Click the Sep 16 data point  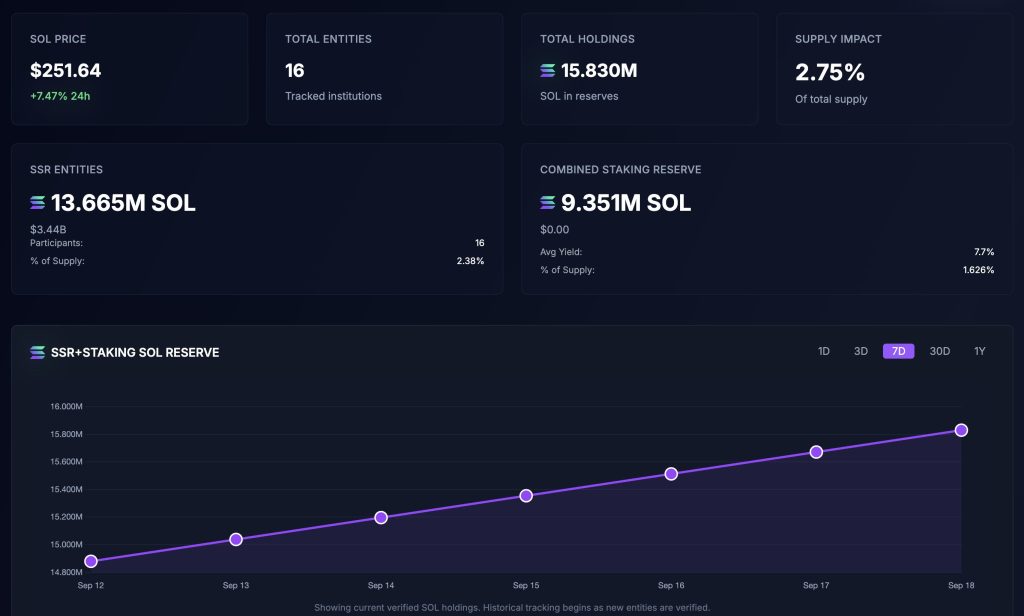(671, 473)
